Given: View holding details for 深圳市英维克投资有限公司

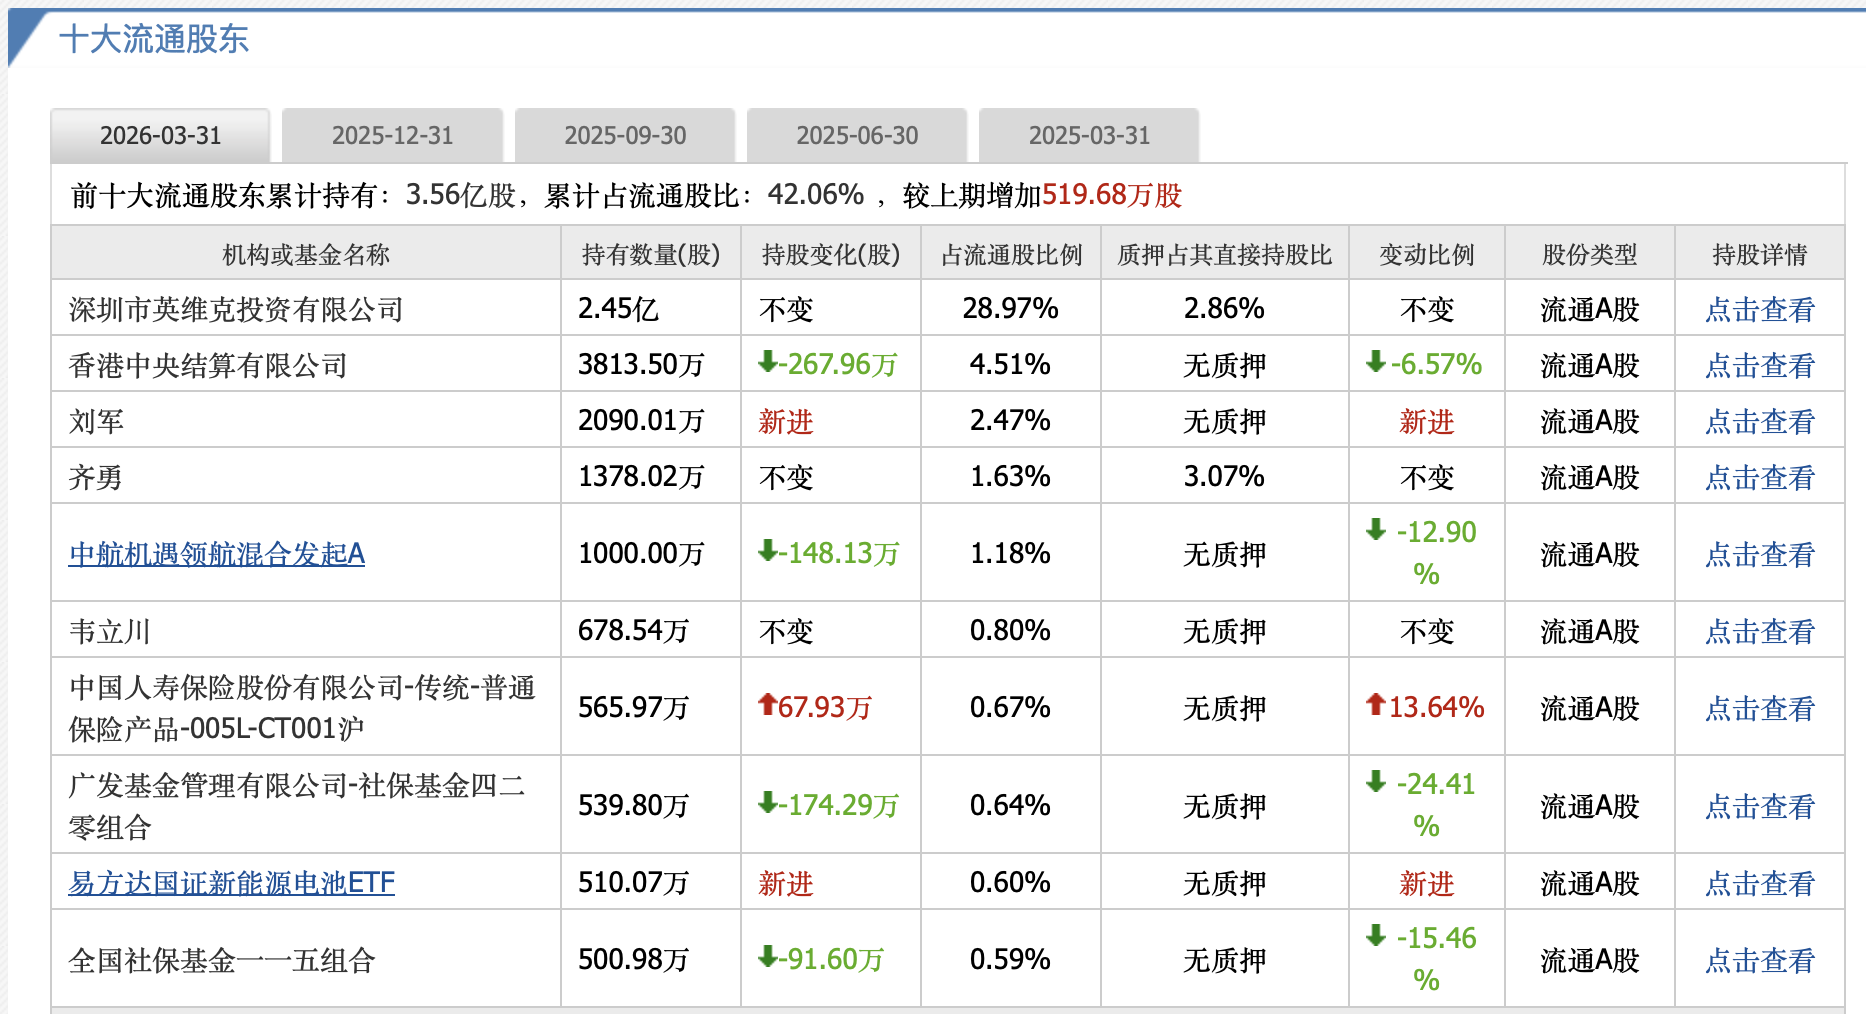Looking at the screenshot, I should [1759, 310].
